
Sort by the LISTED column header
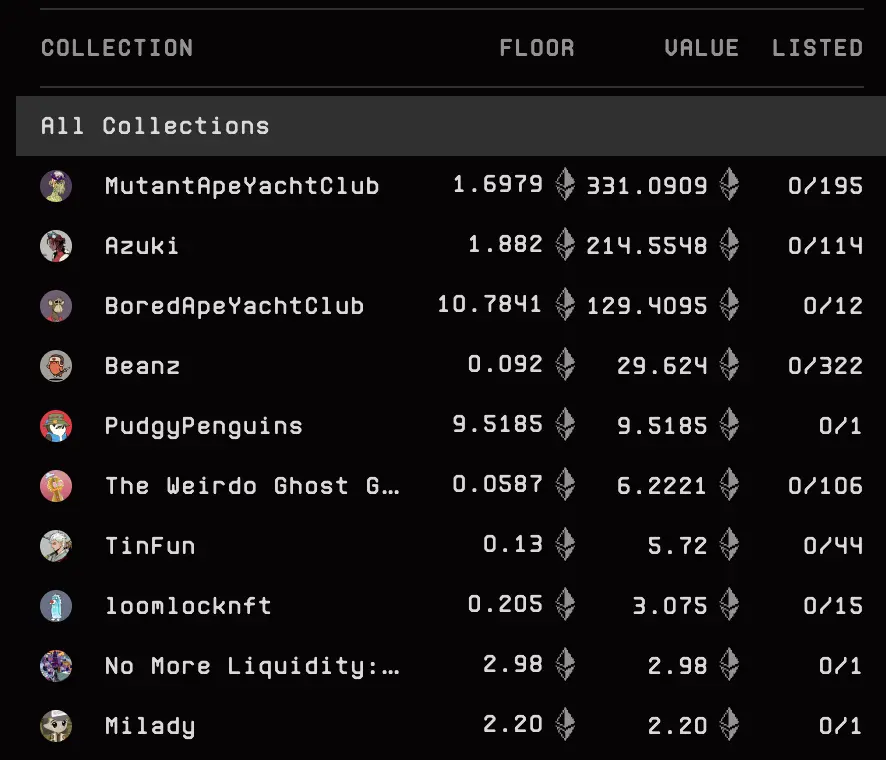coord(817,48)
